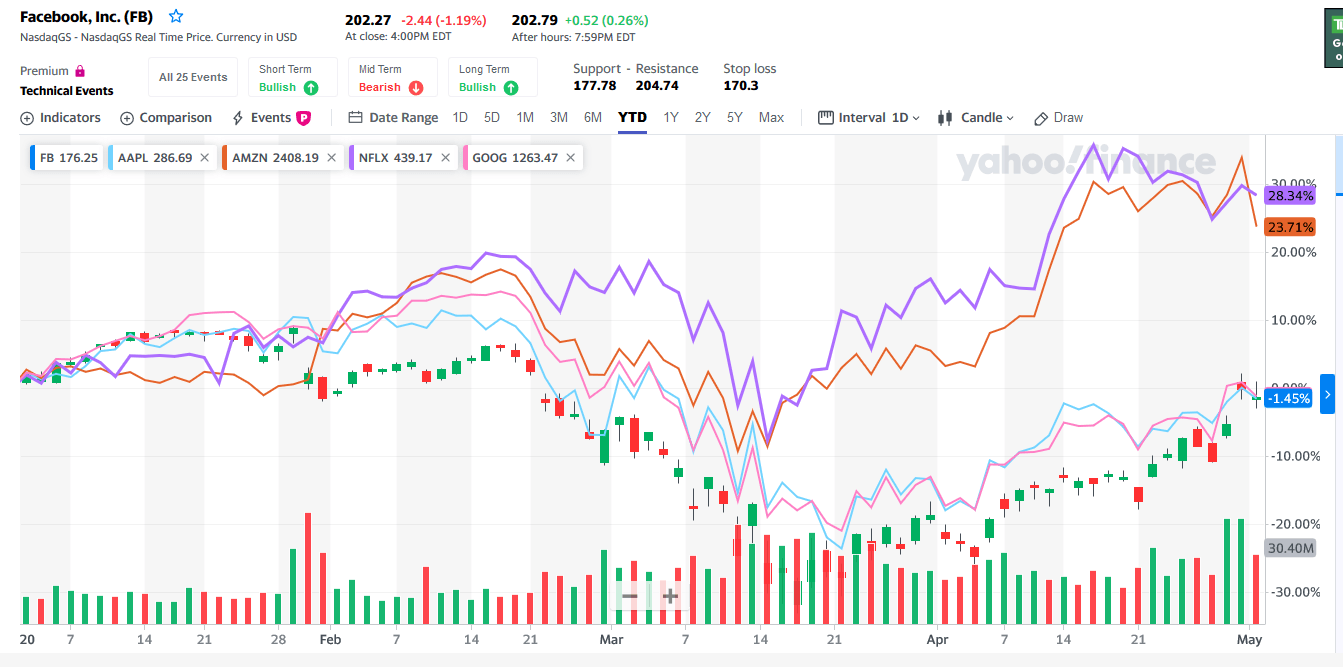The height and width of the screenshot is (667, 1343).
Task: Open the Long Term Bullish card
Action: pos(493,77)
